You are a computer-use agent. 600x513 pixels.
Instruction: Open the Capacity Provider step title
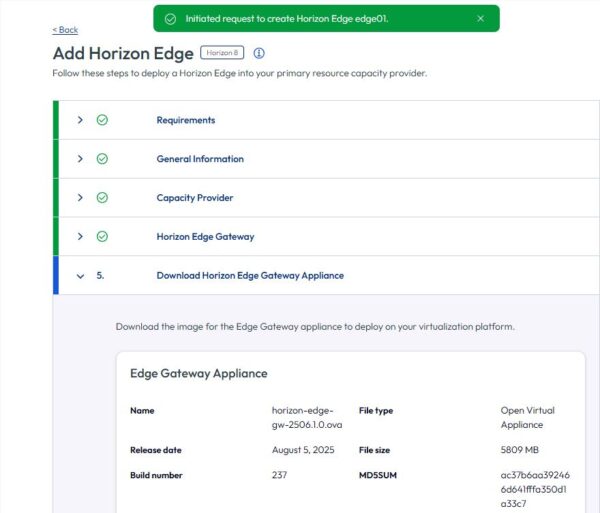(x=195, y=198)
